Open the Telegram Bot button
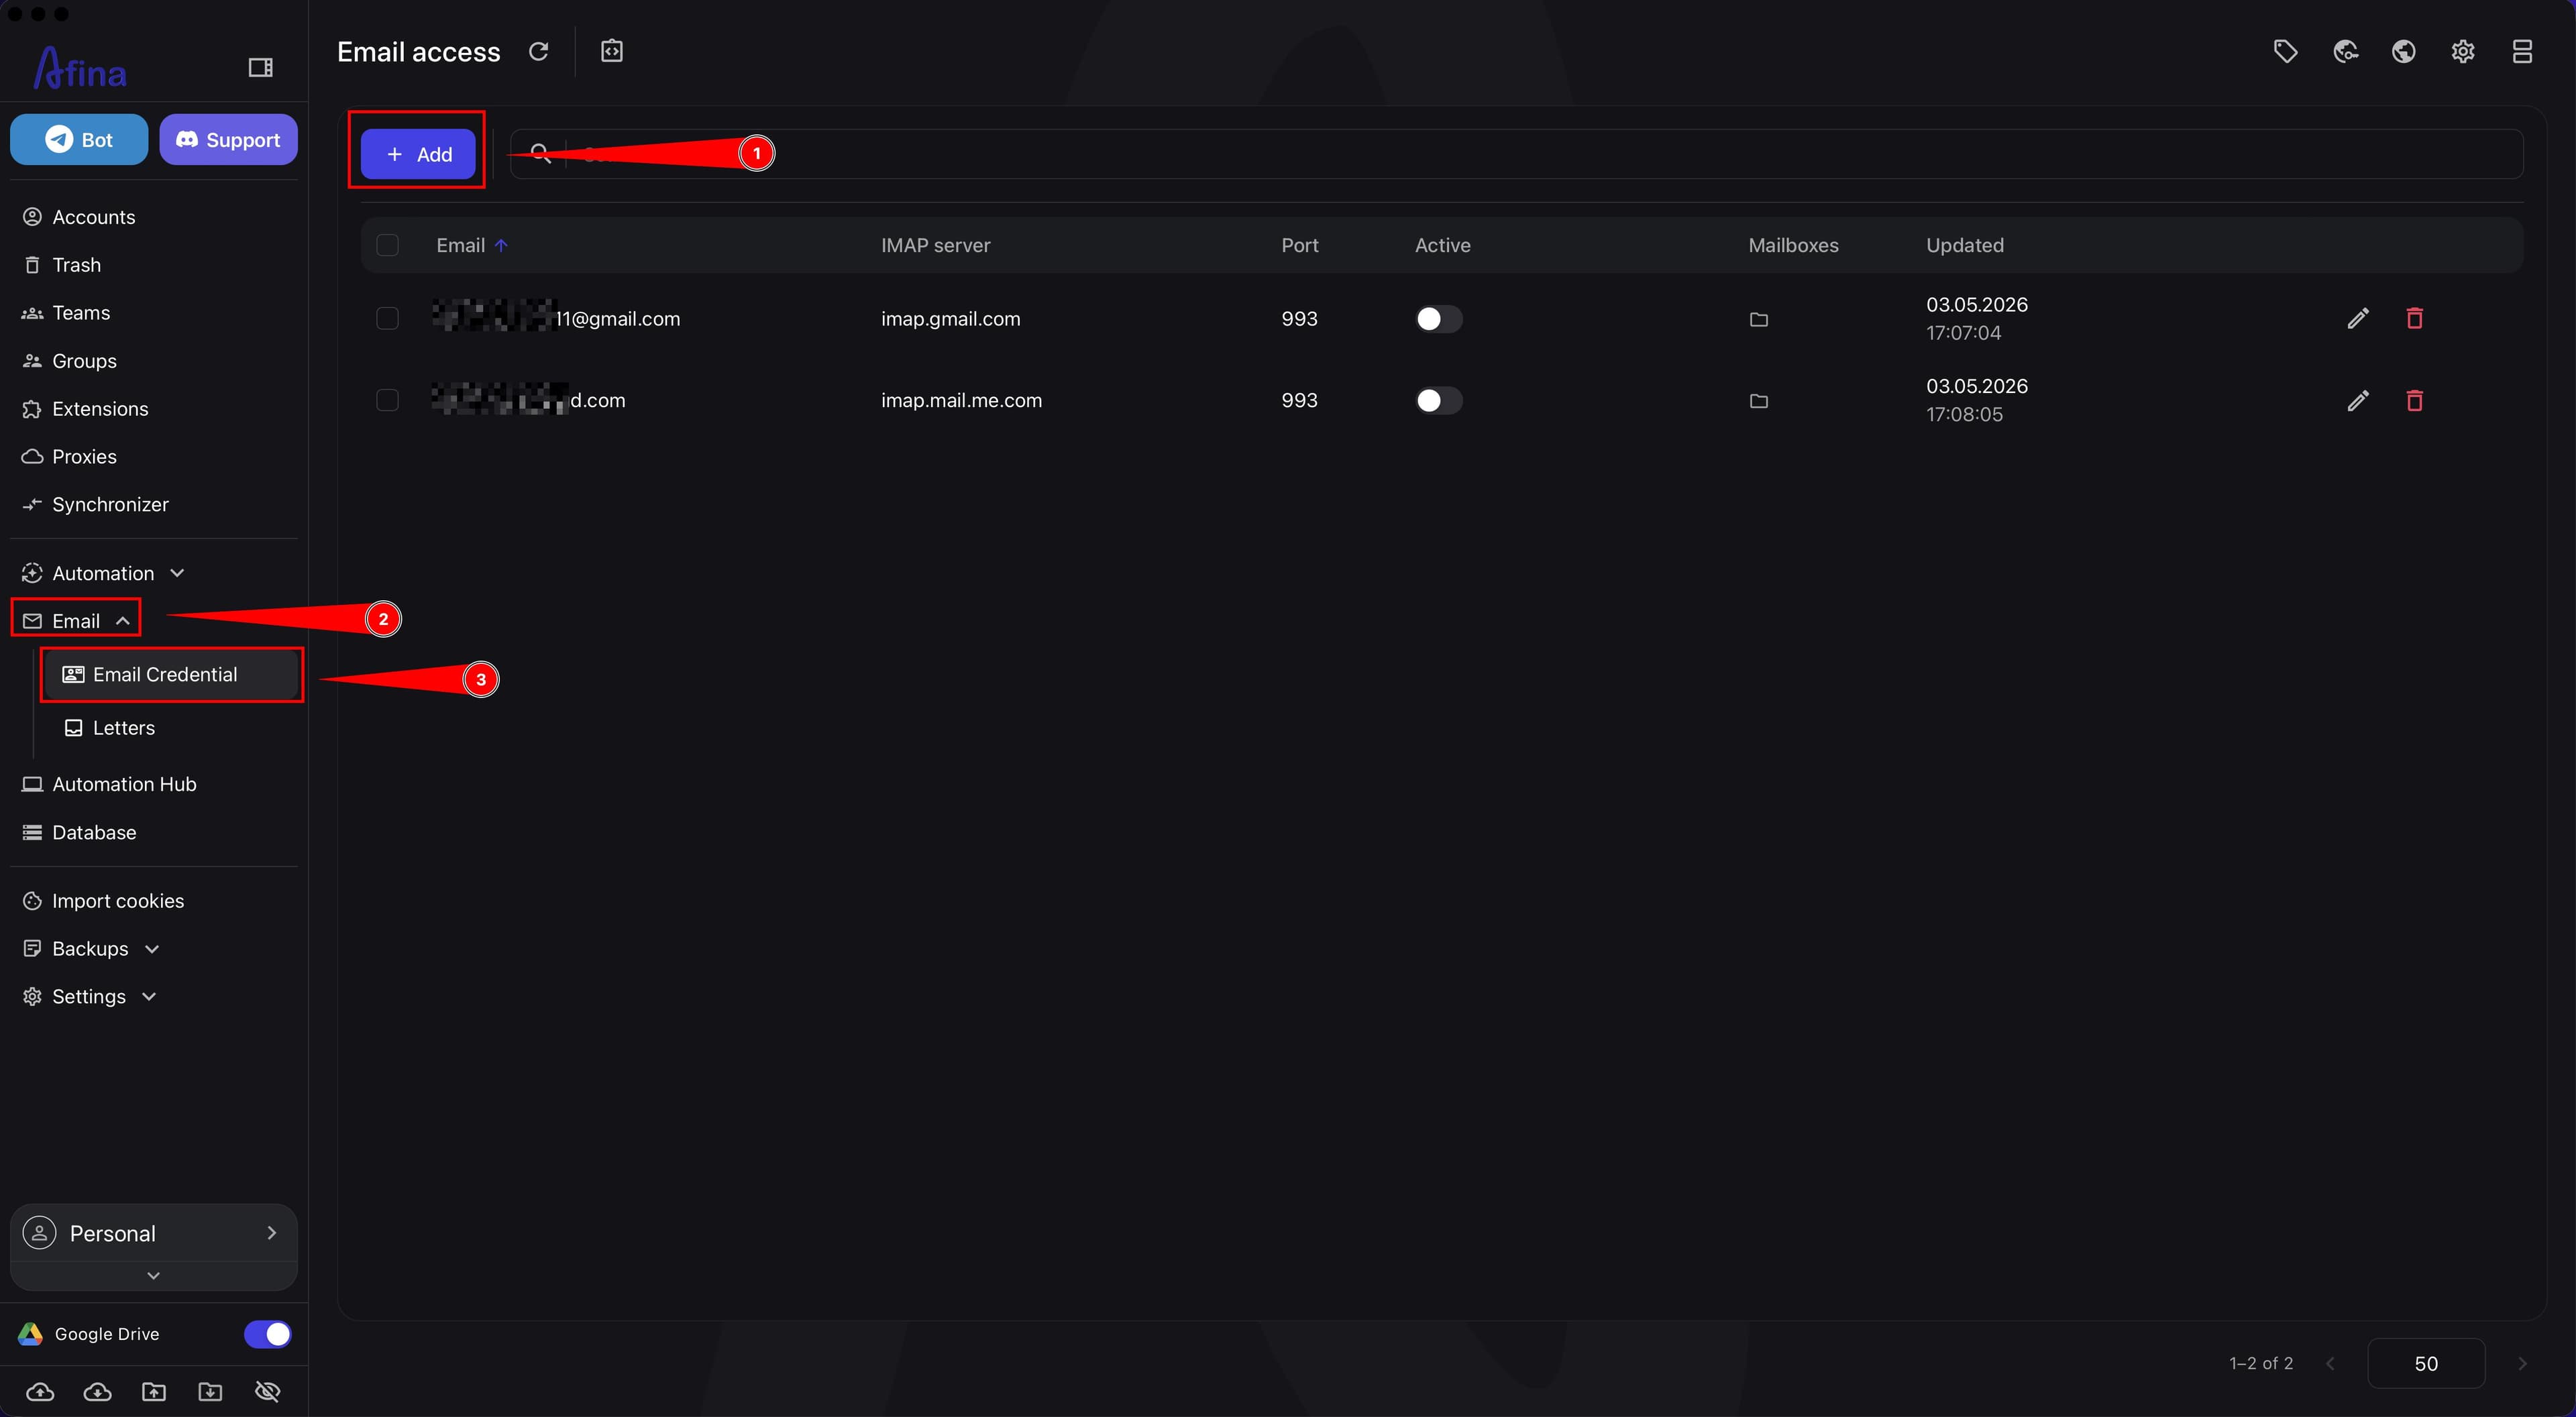The height and width of the screenshot is (1417, 2576). tap(79, 139)
